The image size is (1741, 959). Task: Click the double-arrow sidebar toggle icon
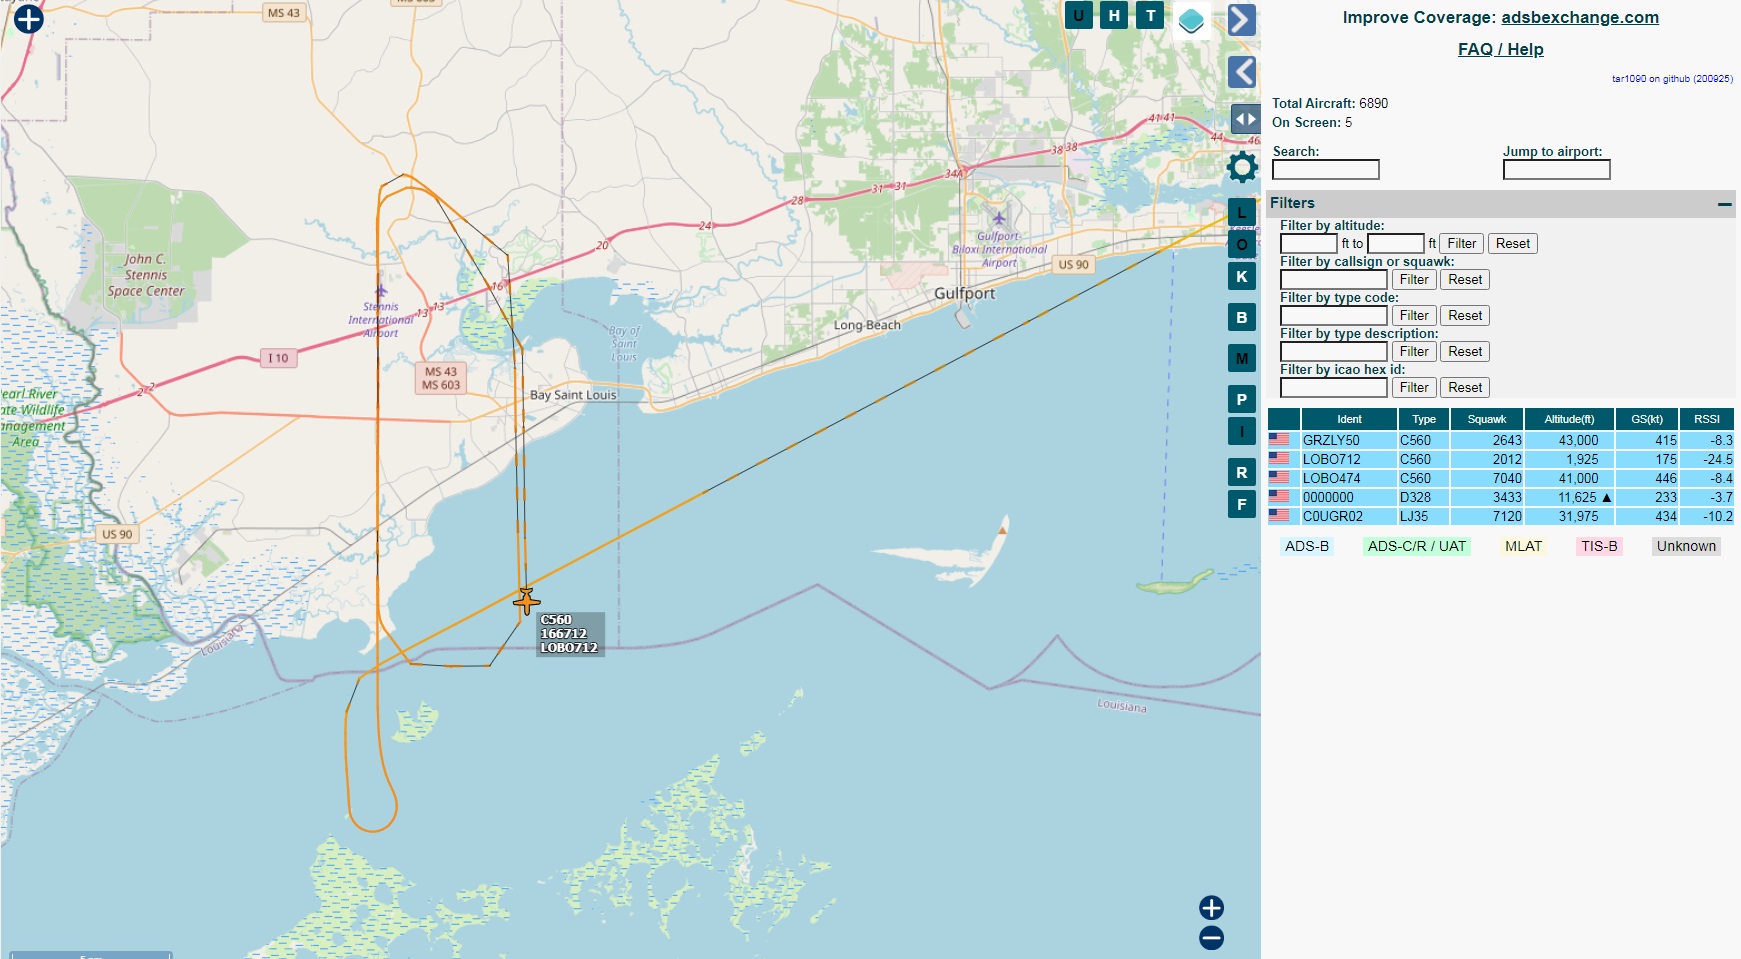[x=1245, y=119]
